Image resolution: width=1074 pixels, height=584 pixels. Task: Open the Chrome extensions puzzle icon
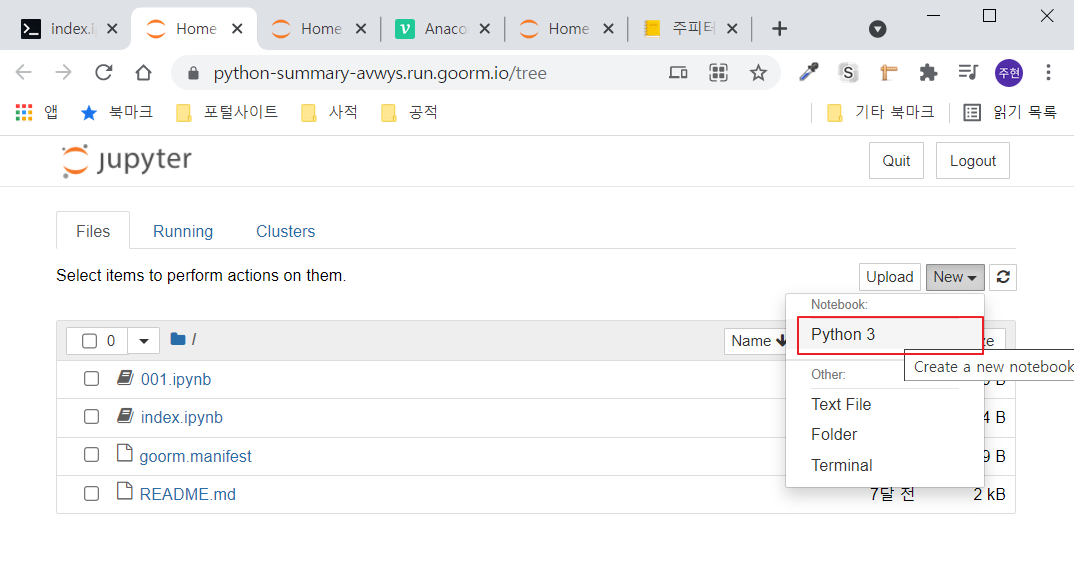coord(928,73)
